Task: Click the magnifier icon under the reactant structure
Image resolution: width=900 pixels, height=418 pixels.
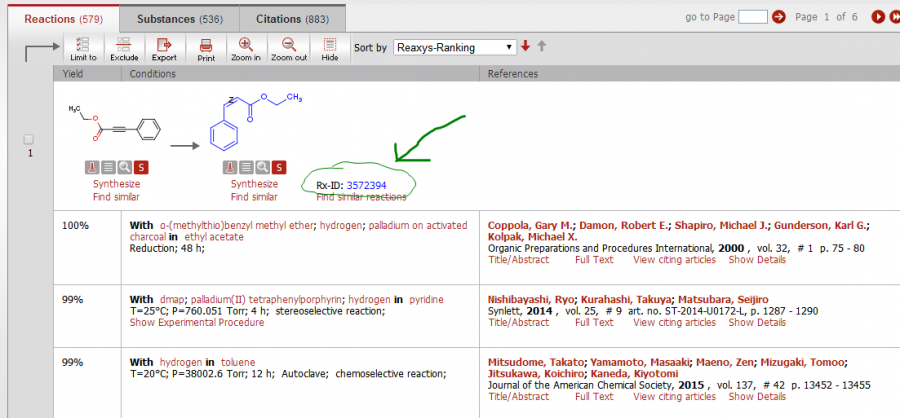Action: coord(124,167)
